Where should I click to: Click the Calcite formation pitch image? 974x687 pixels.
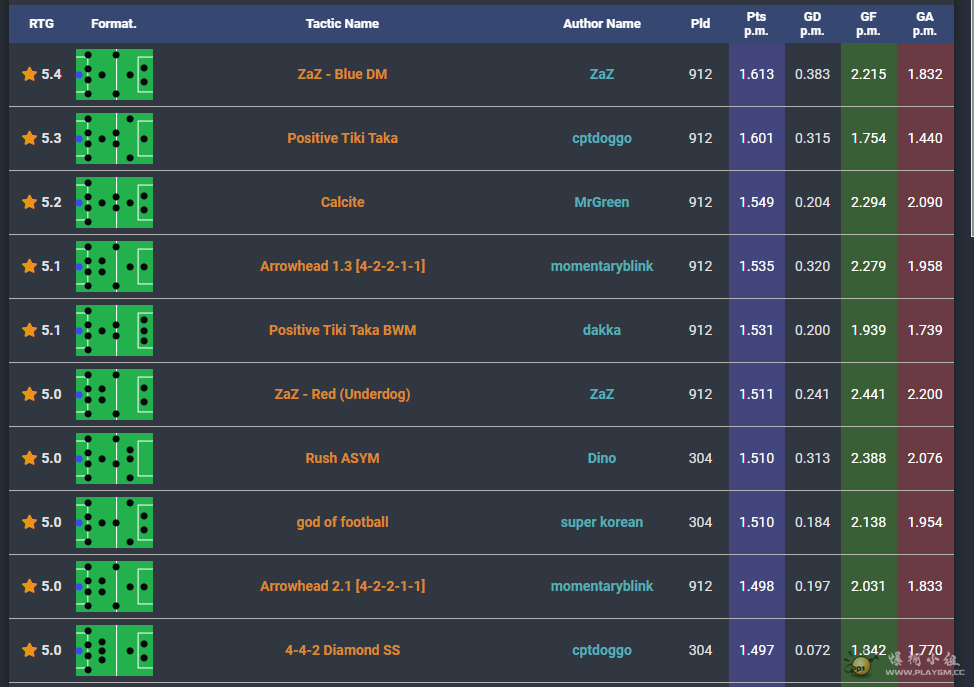pyautogui.click(x=114, y=202)
